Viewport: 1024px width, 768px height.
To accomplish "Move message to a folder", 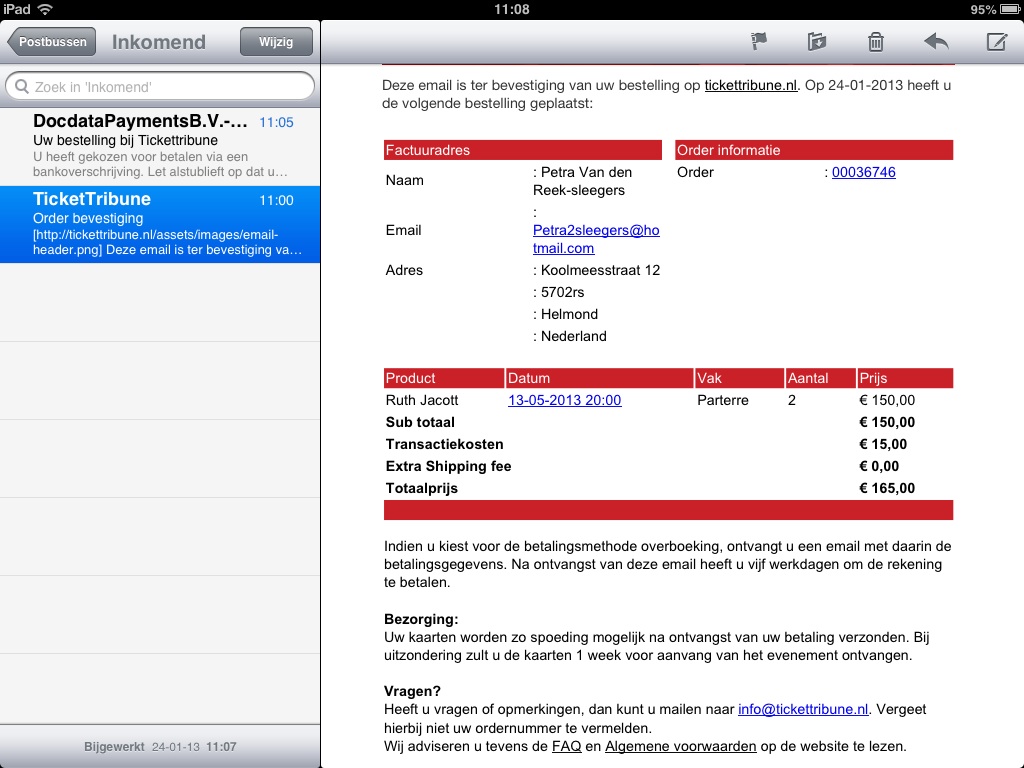I will point(817,42).
